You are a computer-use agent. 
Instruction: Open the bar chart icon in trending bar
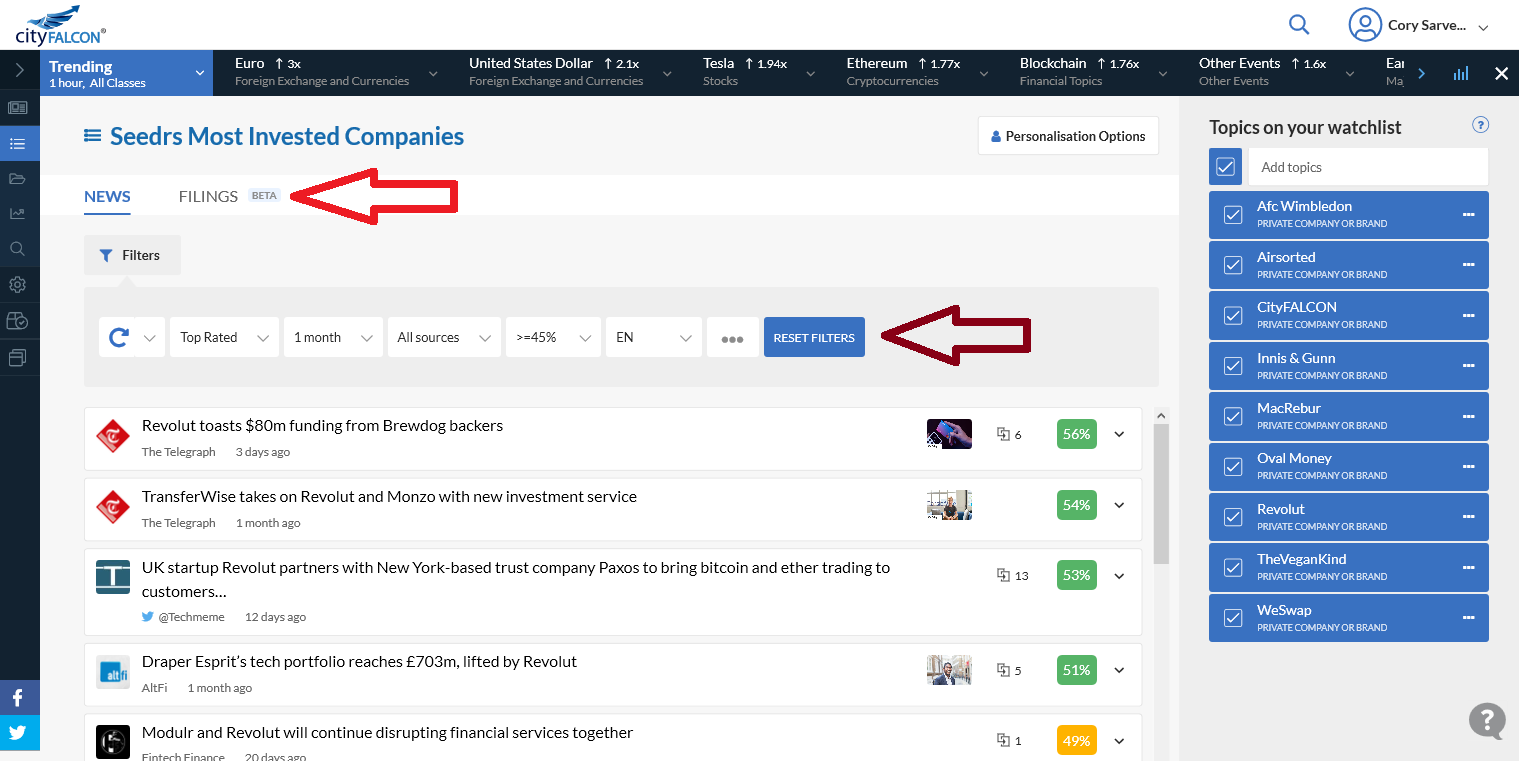[x=1461, y=73]
